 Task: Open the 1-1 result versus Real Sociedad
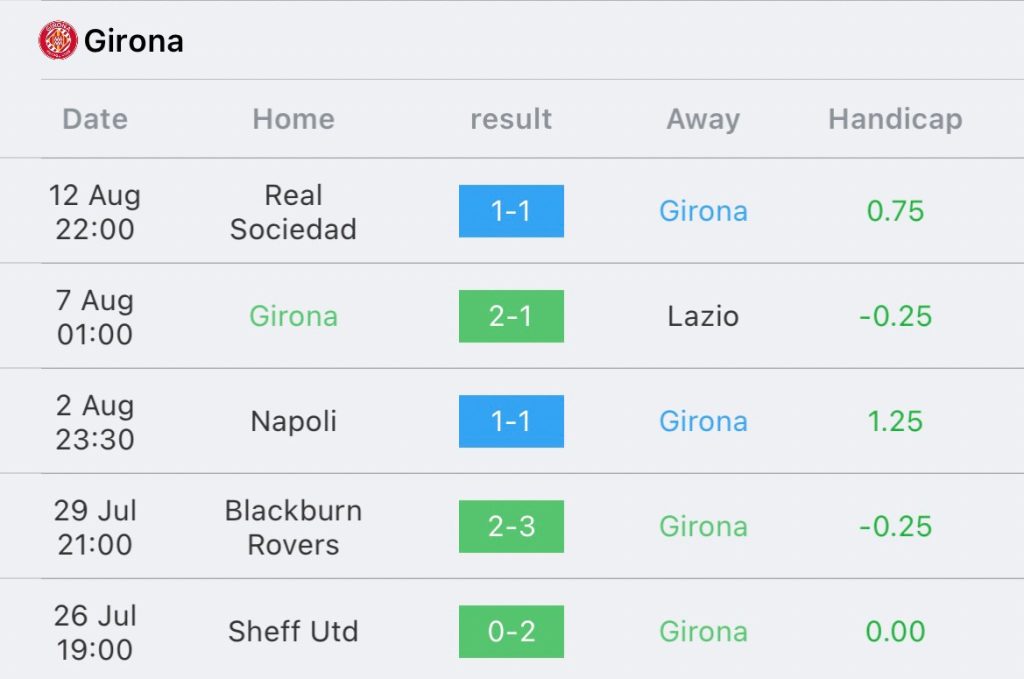point(511,211)
